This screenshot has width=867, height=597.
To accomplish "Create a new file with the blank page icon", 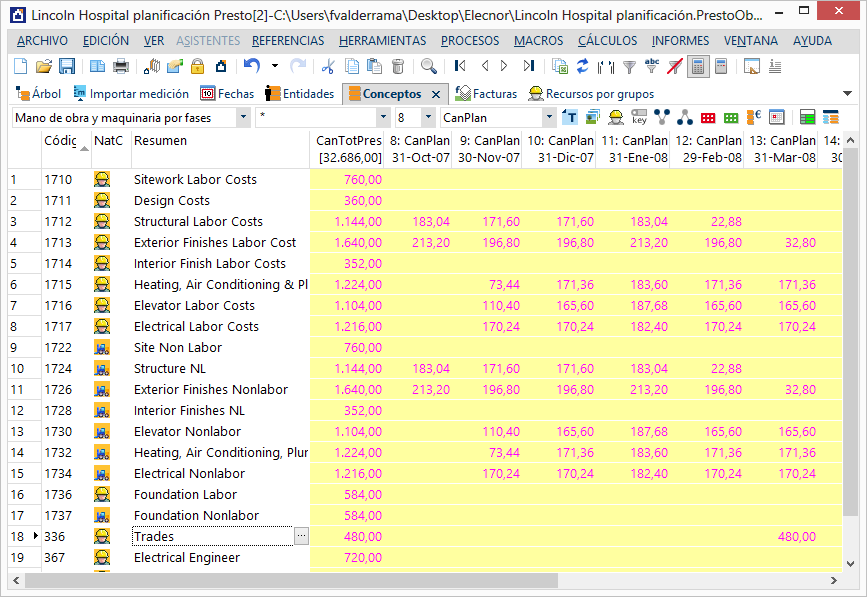I will coord(20,66).
